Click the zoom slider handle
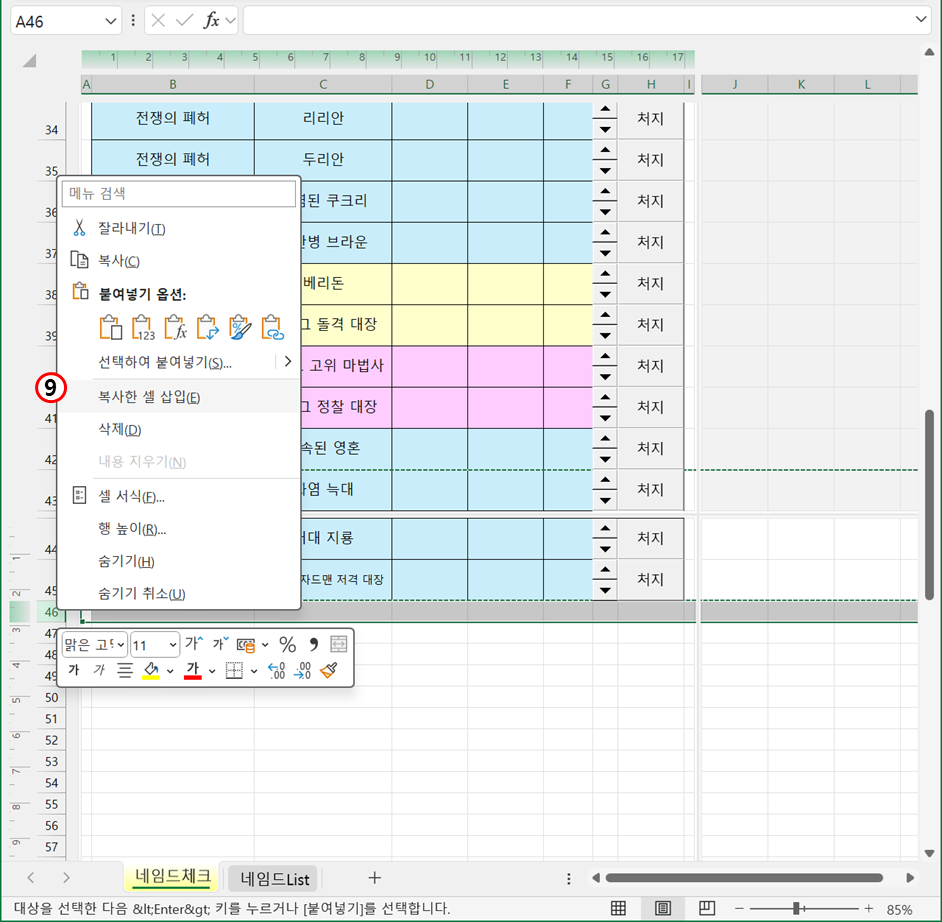Screen dimensions: 942x922 pos(796,908)
